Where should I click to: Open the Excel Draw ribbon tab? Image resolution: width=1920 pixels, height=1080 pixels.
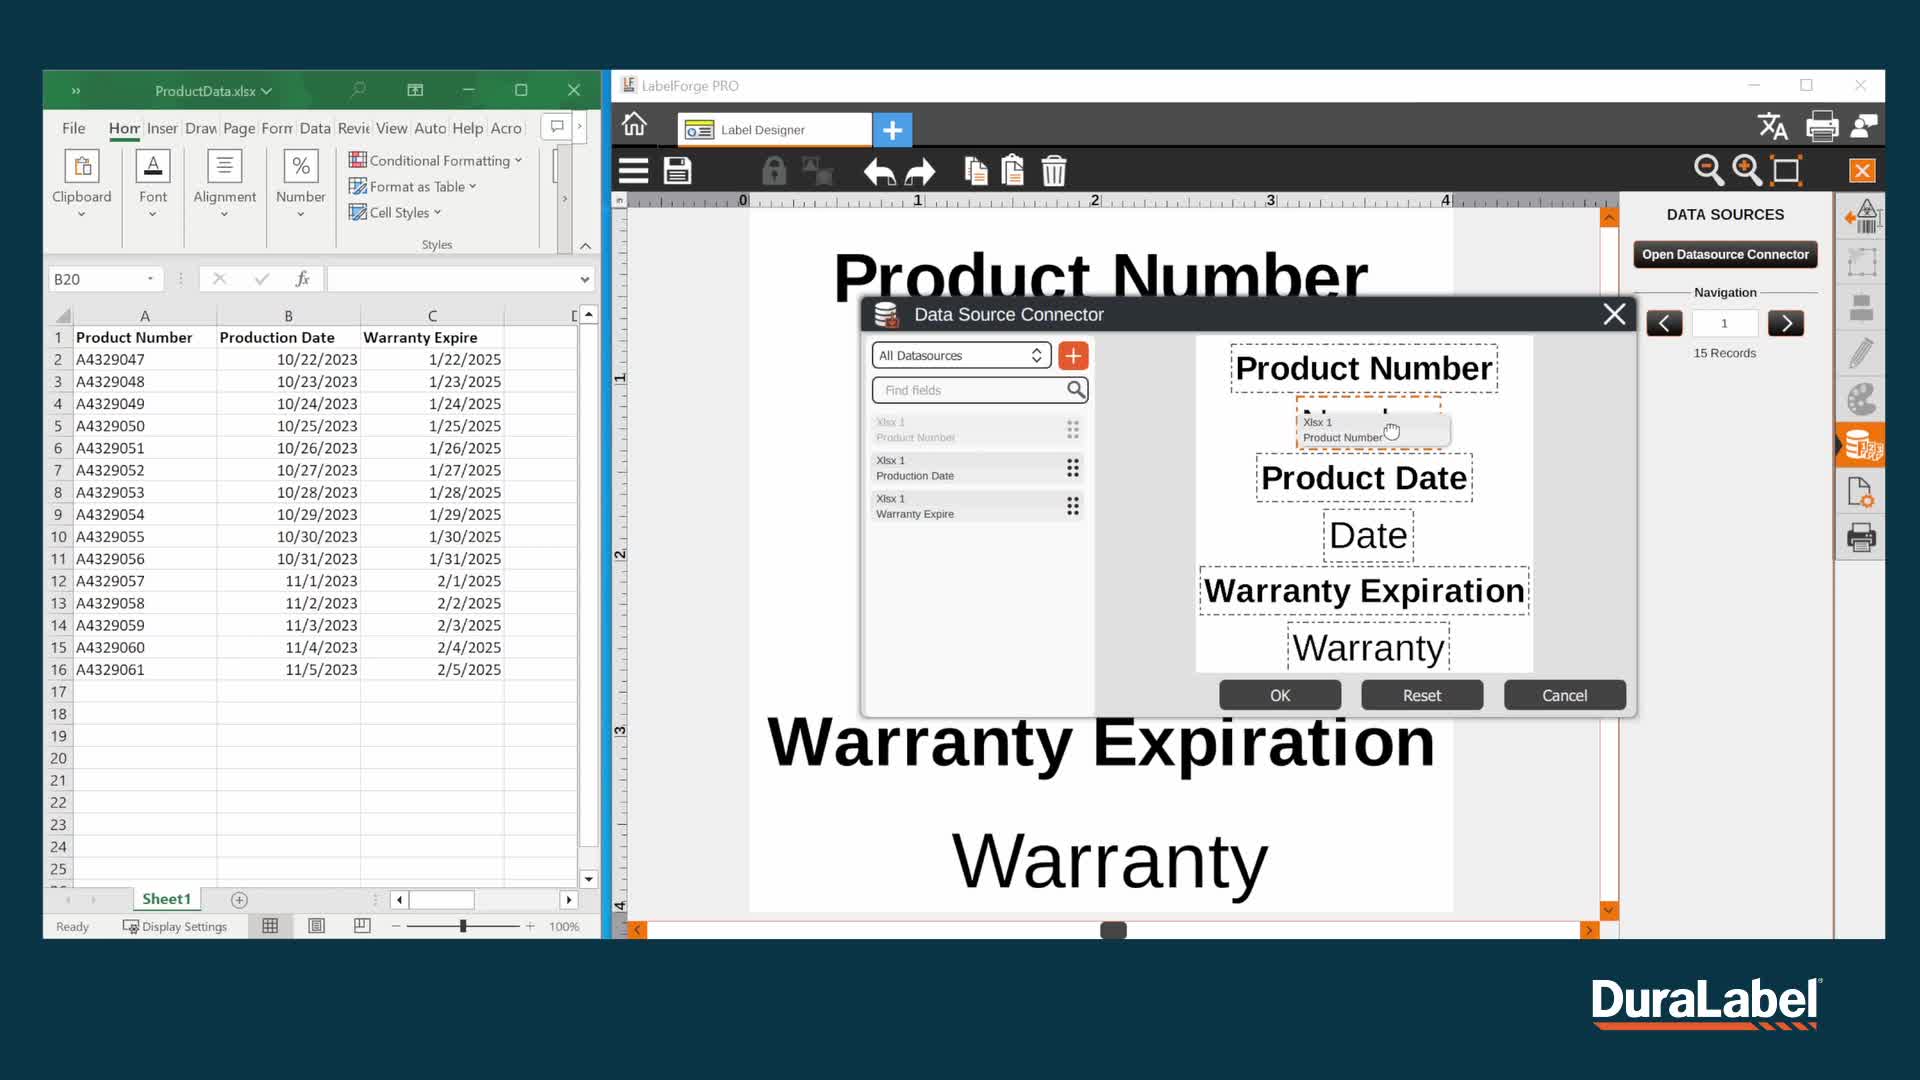click(201, 128)
